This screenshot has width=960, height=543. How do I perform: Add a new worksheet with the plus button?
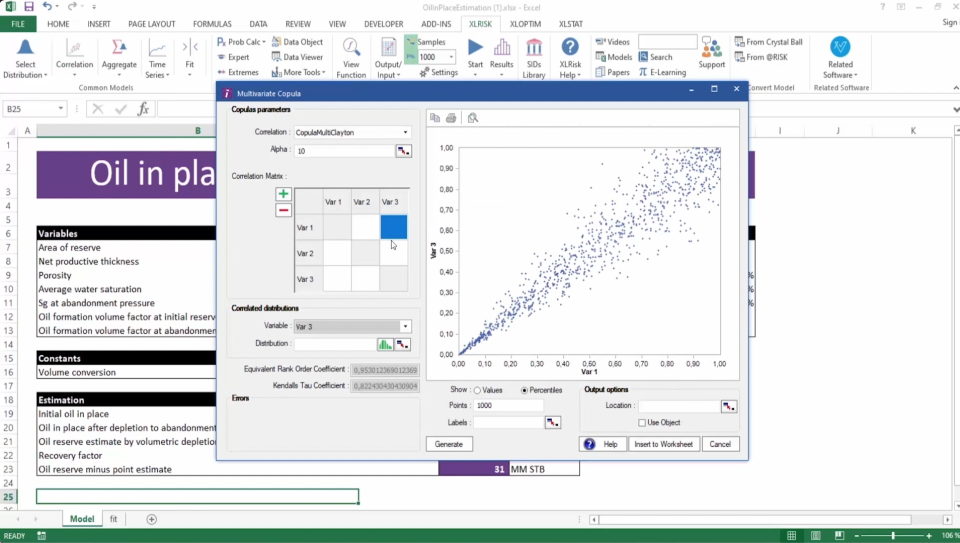pos(151,519)
